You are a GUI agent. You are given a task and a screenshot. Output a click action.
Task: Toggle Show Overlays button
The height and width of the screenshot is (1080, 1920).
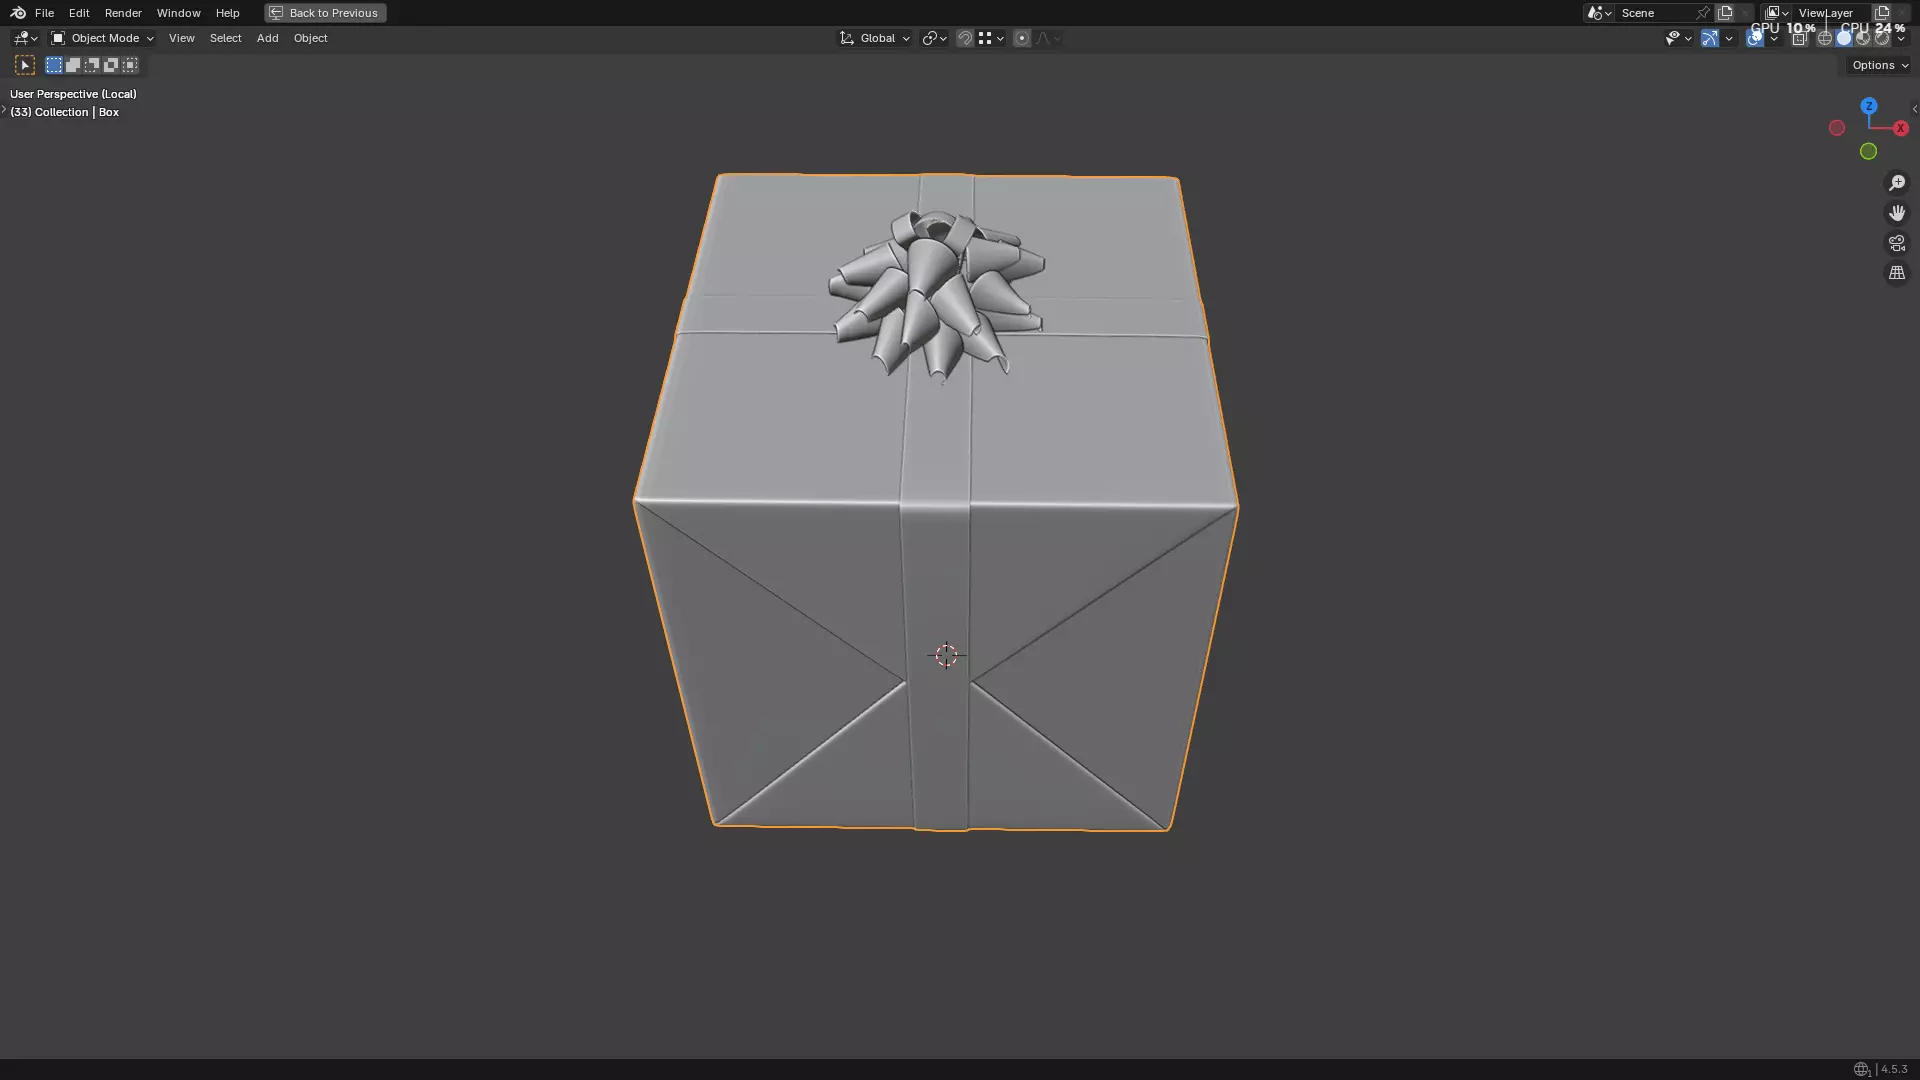pos(1755,38)
